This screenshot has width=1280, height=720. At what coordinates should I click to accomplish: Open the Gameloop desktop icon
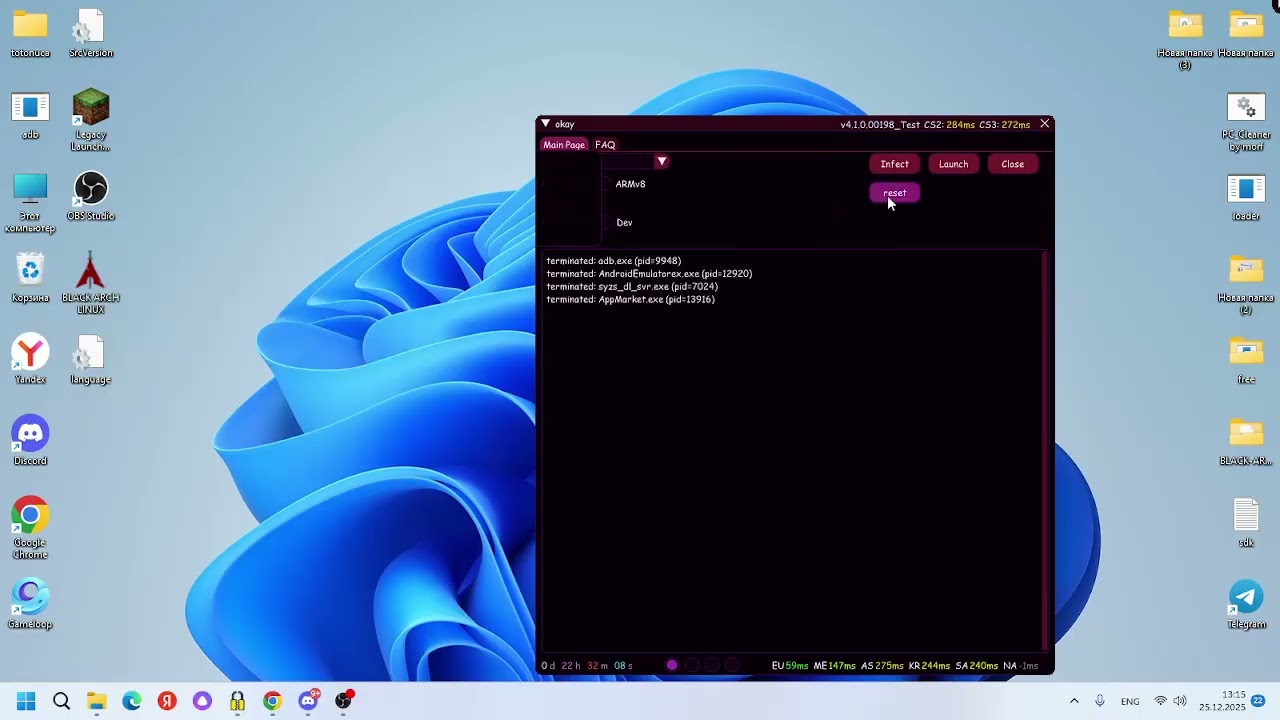point(30,605)
